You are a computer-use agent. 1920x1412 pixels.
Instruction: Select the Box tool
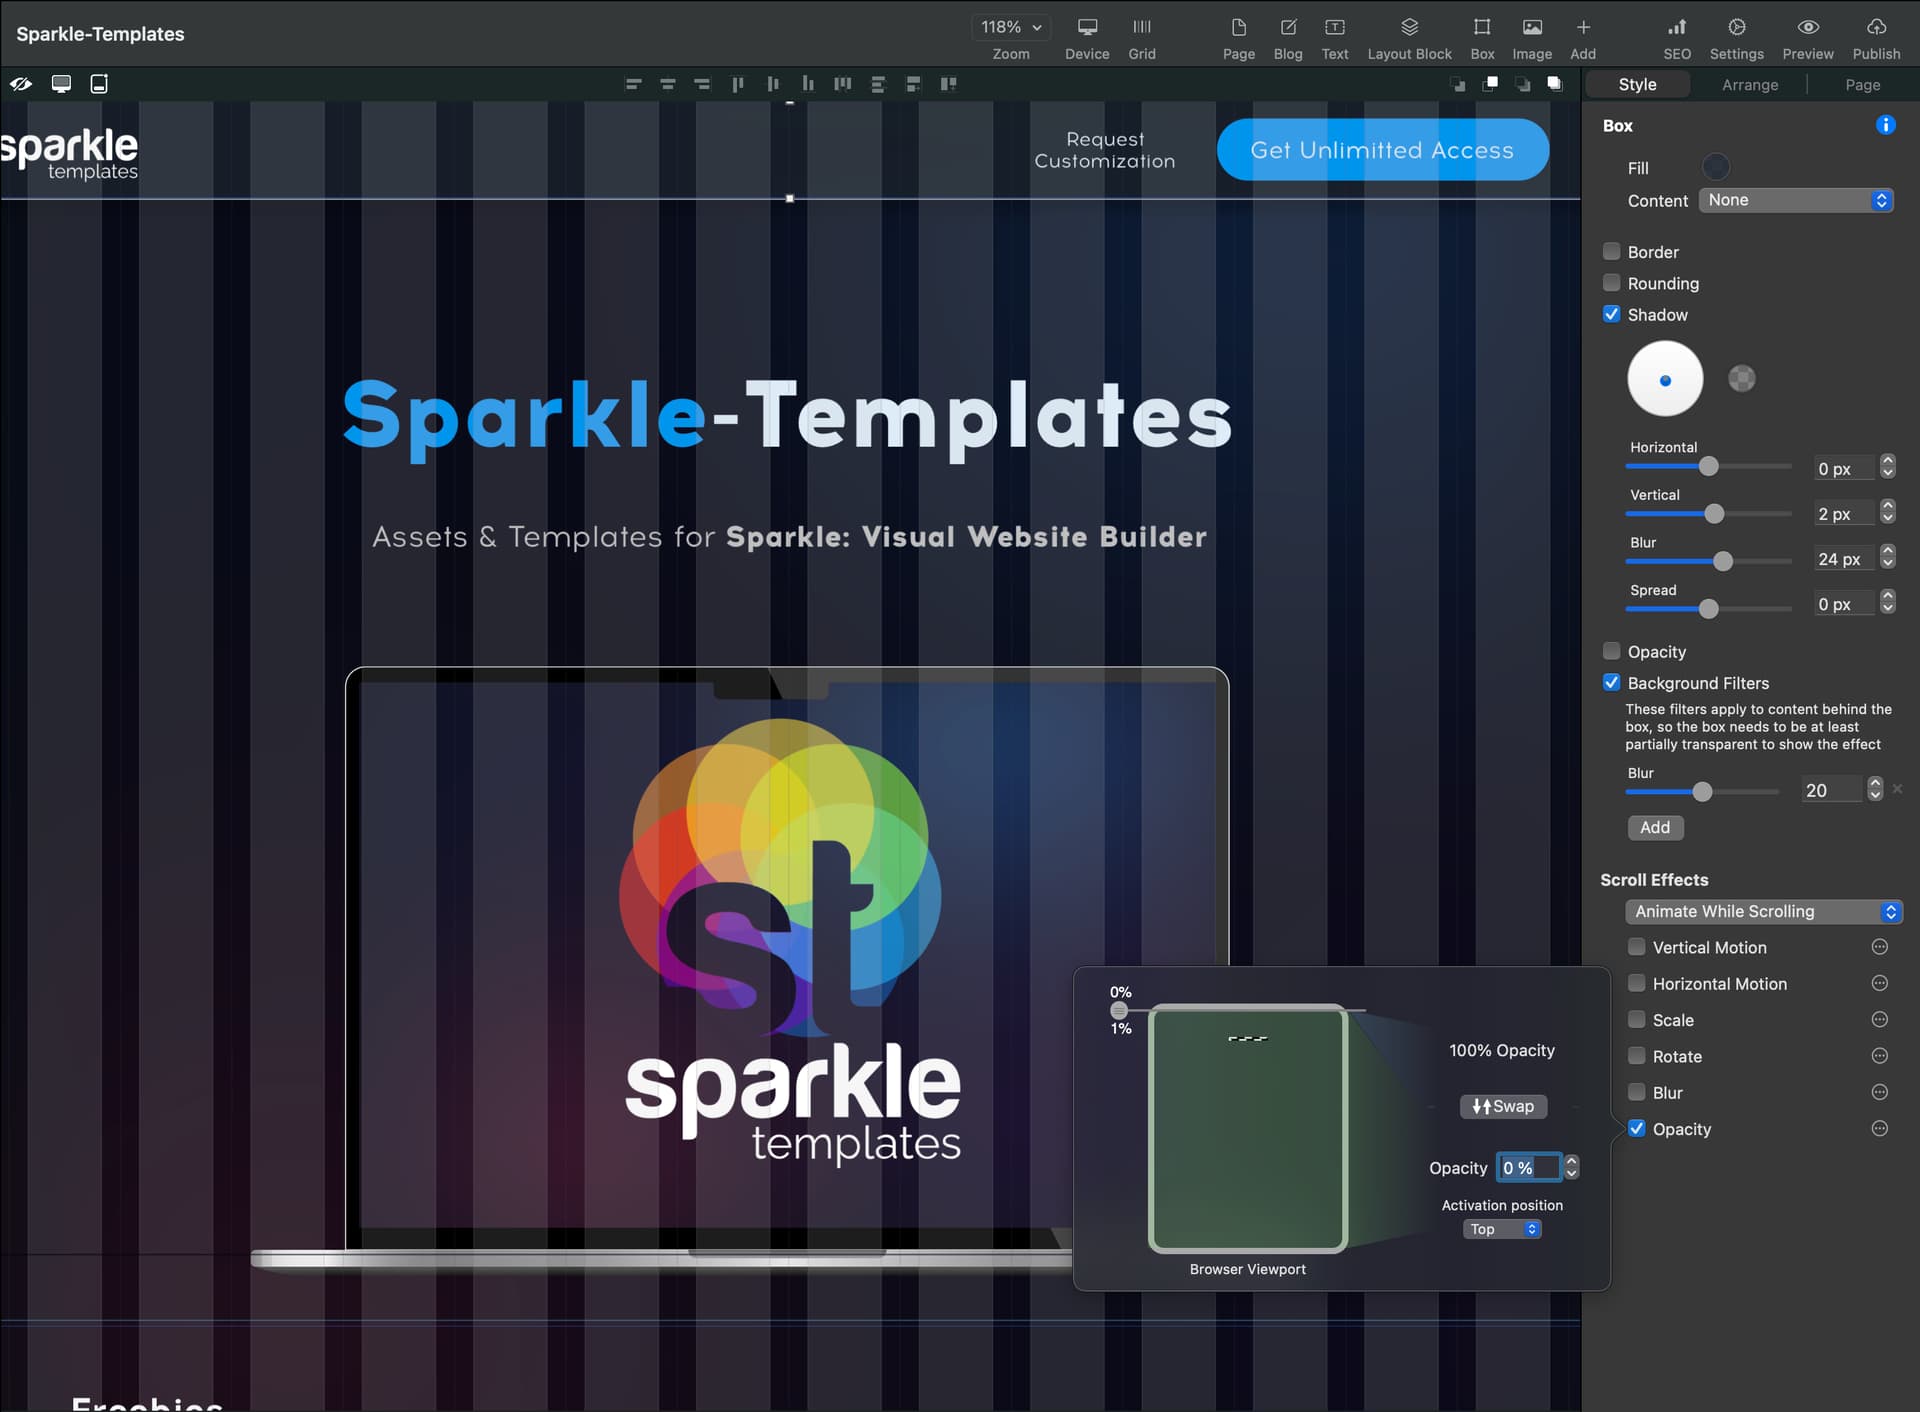(1482, 28)
